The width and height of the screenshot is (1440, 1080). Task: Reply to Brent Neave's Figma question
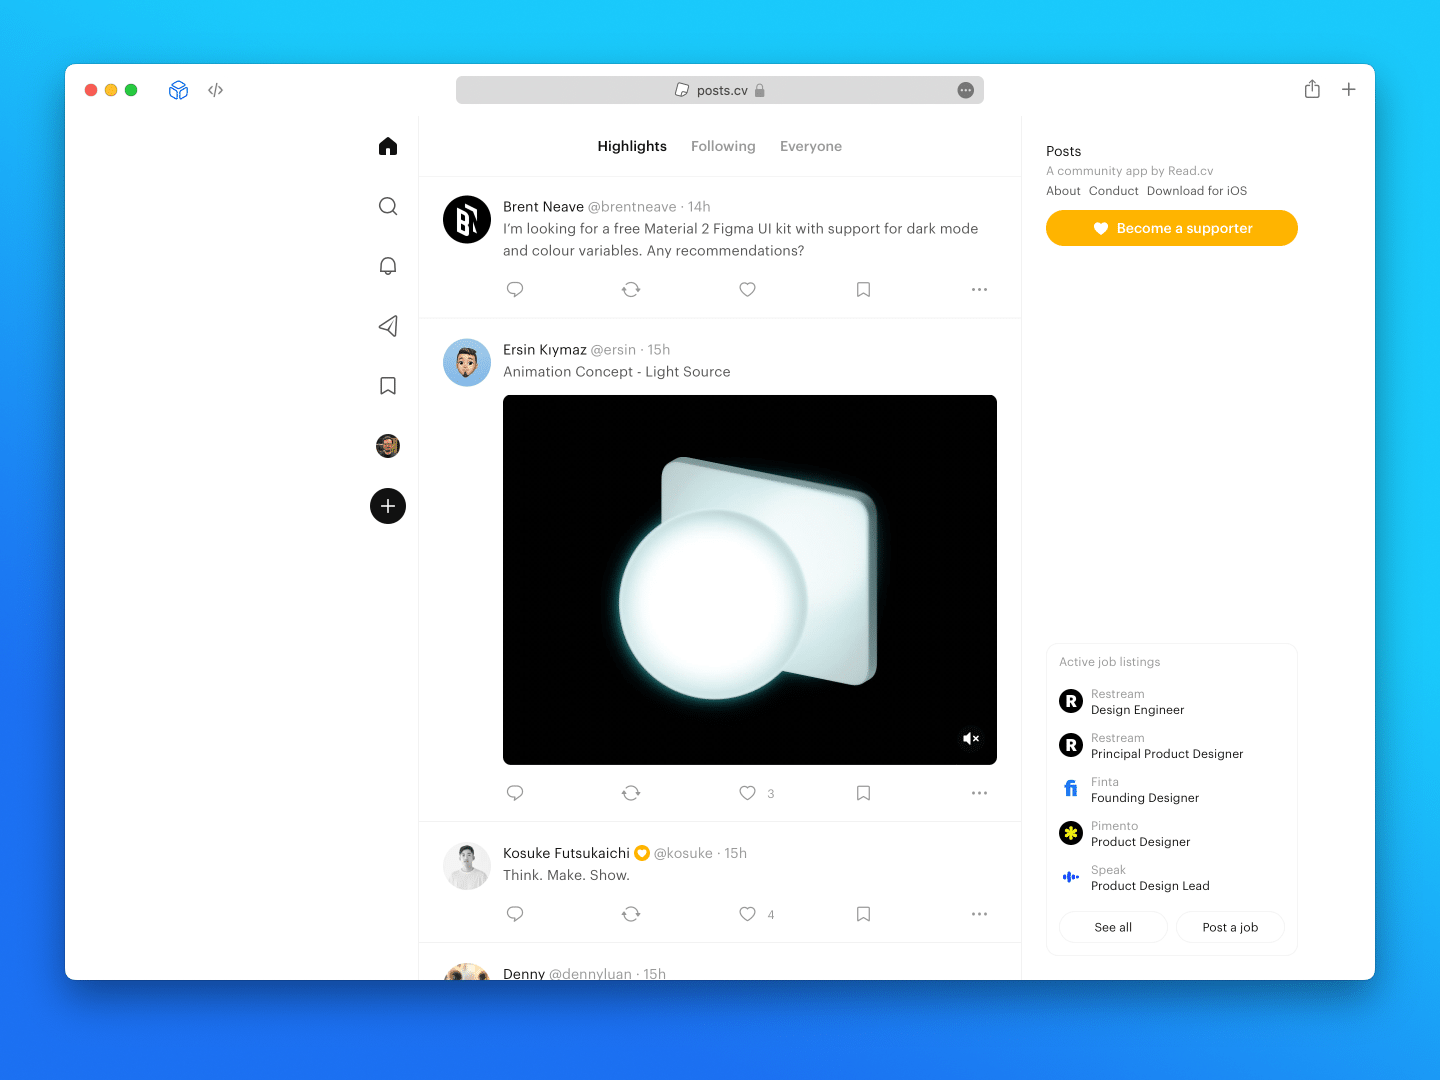click(x=515, y=289)
